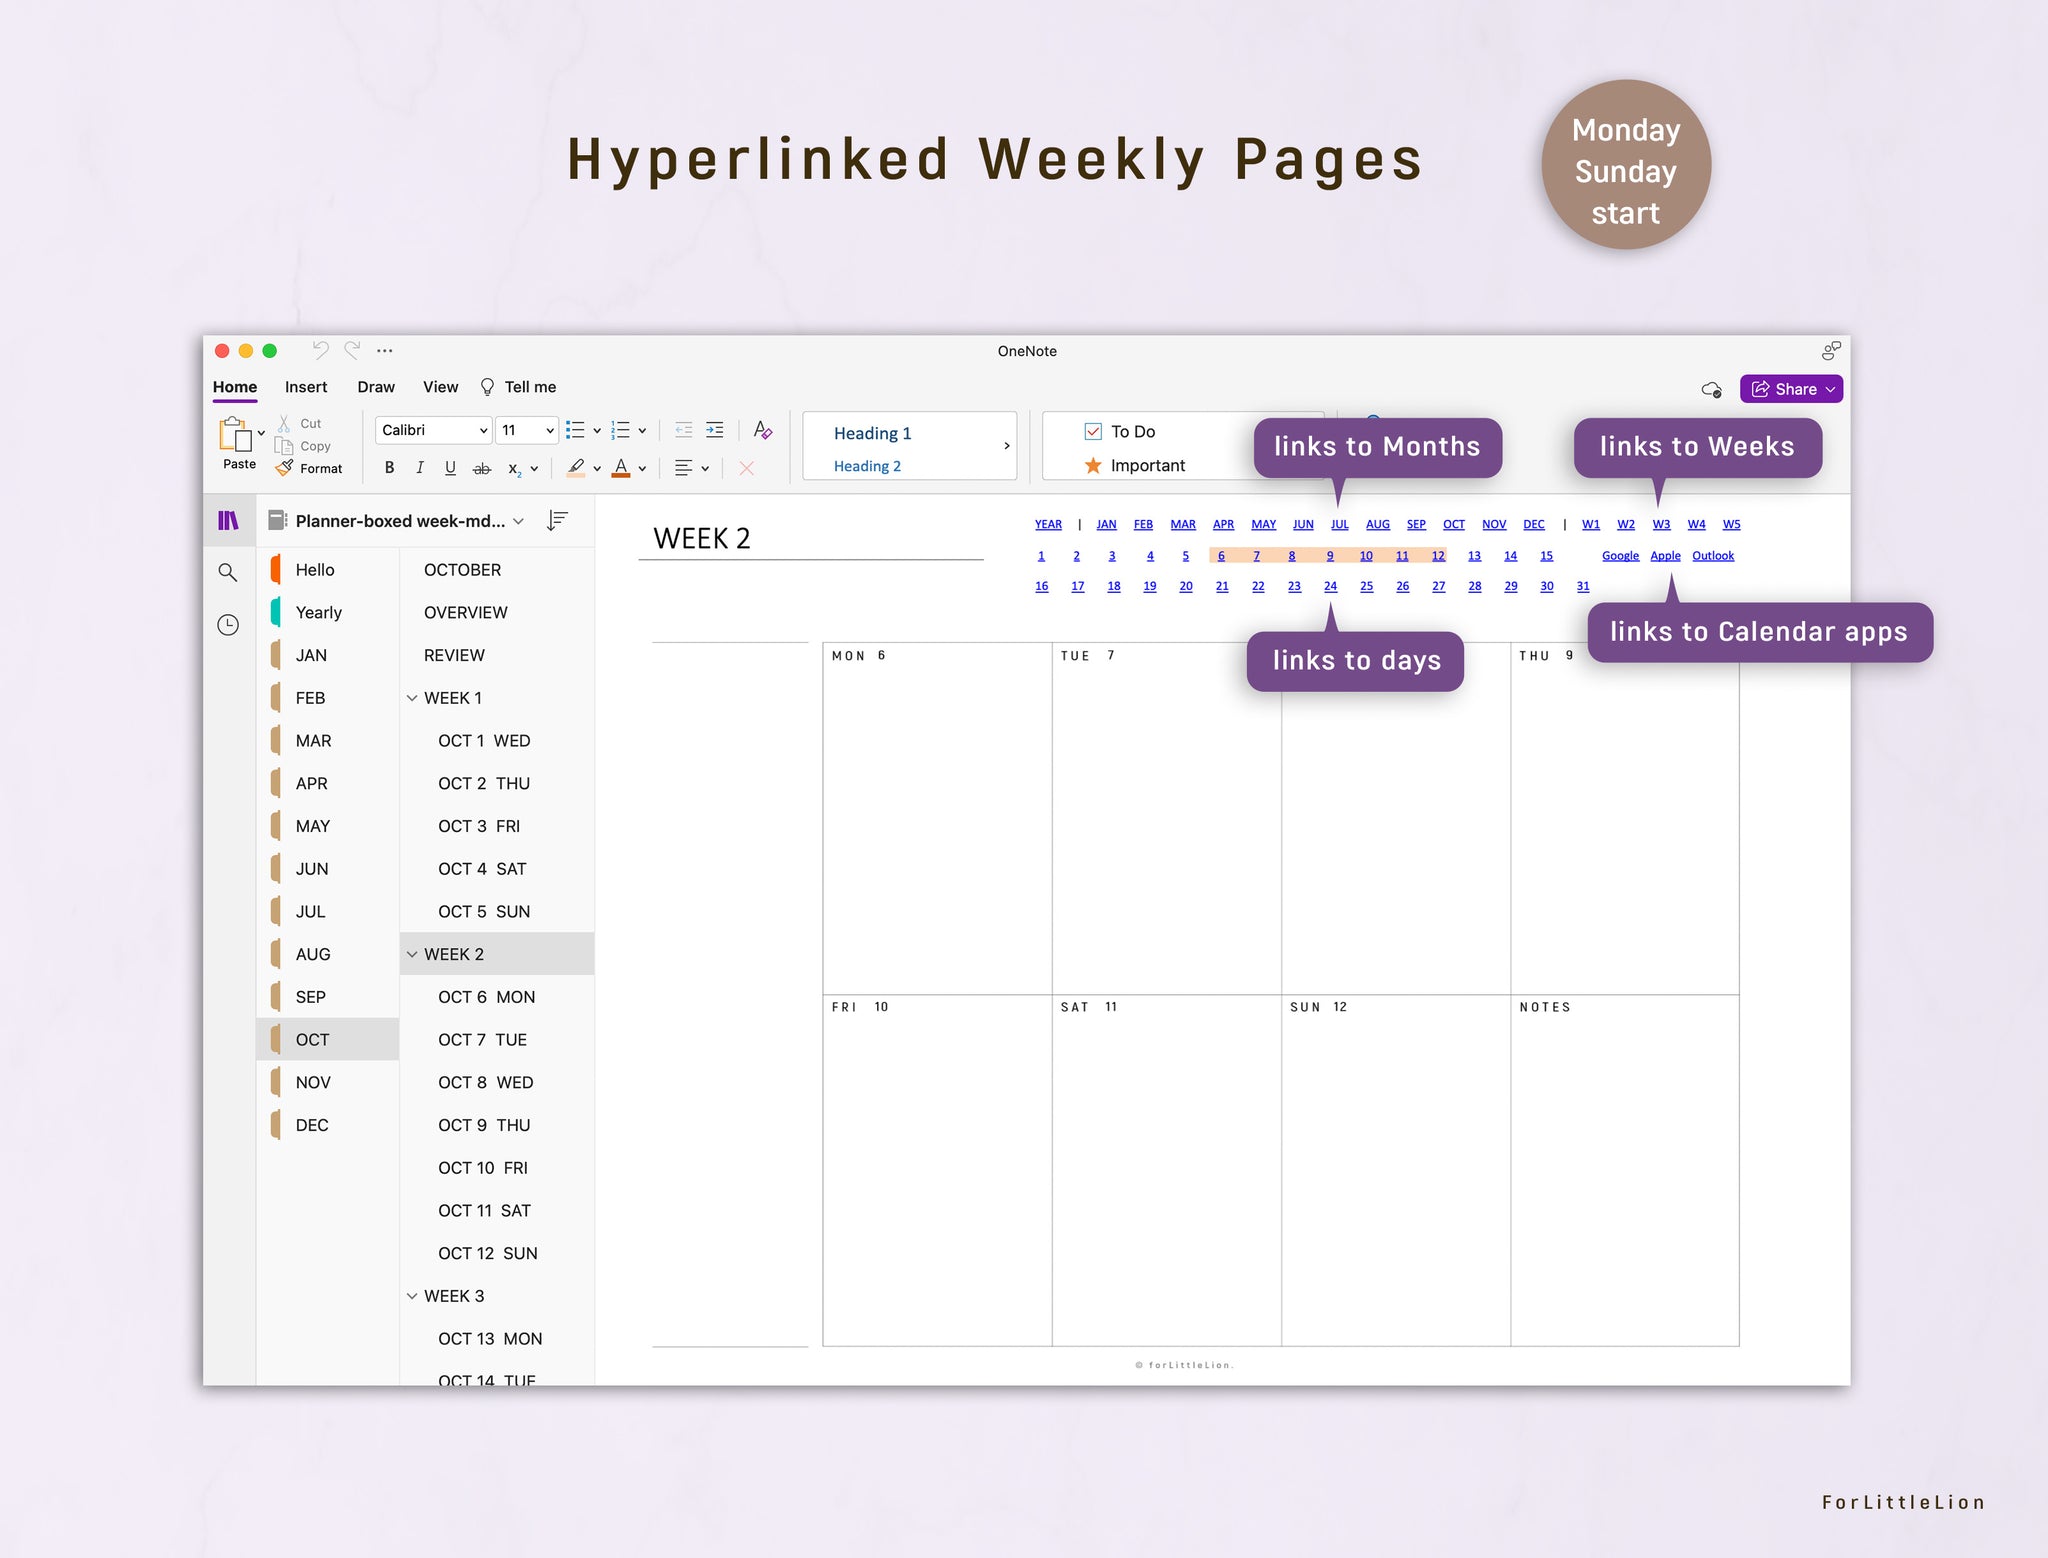This screenshot has width=2048, height=1558.
Task: Apply strikethrough formatting
Action: point(482,468)
